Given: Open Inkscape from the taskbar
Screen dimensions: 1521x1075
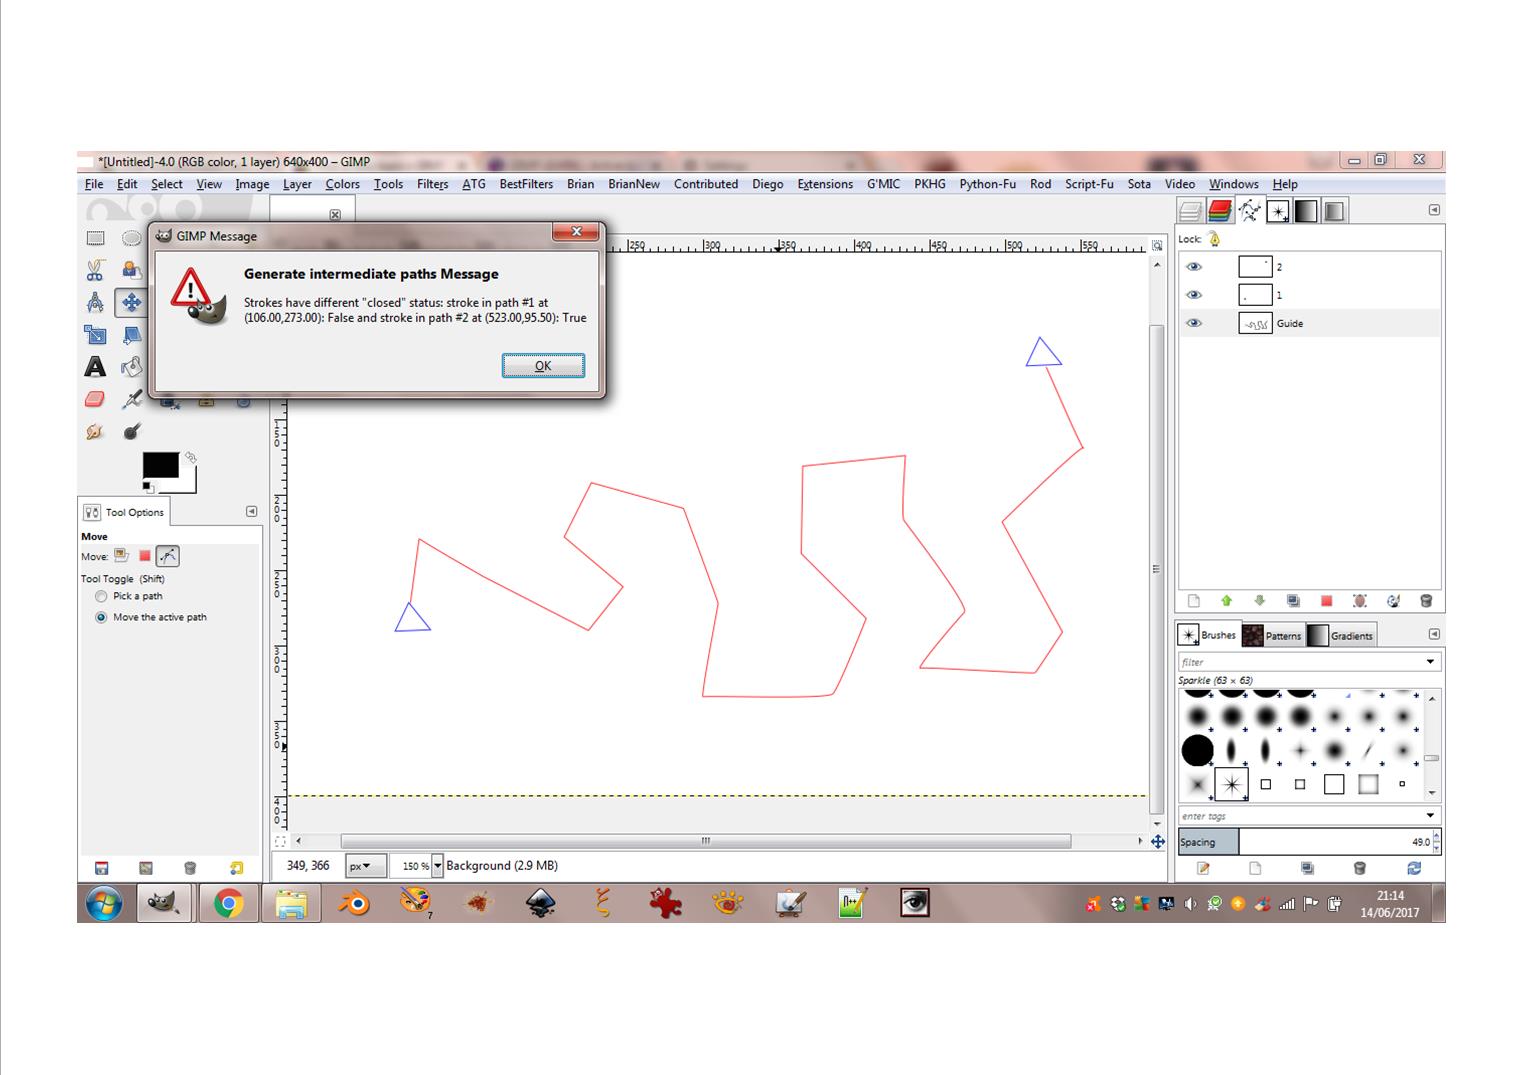Looking at the screenshot, I should 540,904.
